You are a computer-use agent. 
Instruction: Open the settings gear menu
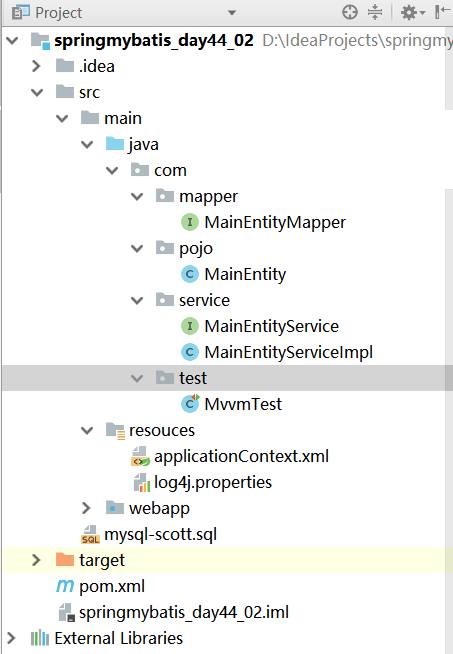pyautogui.click(x=412, y=13)
